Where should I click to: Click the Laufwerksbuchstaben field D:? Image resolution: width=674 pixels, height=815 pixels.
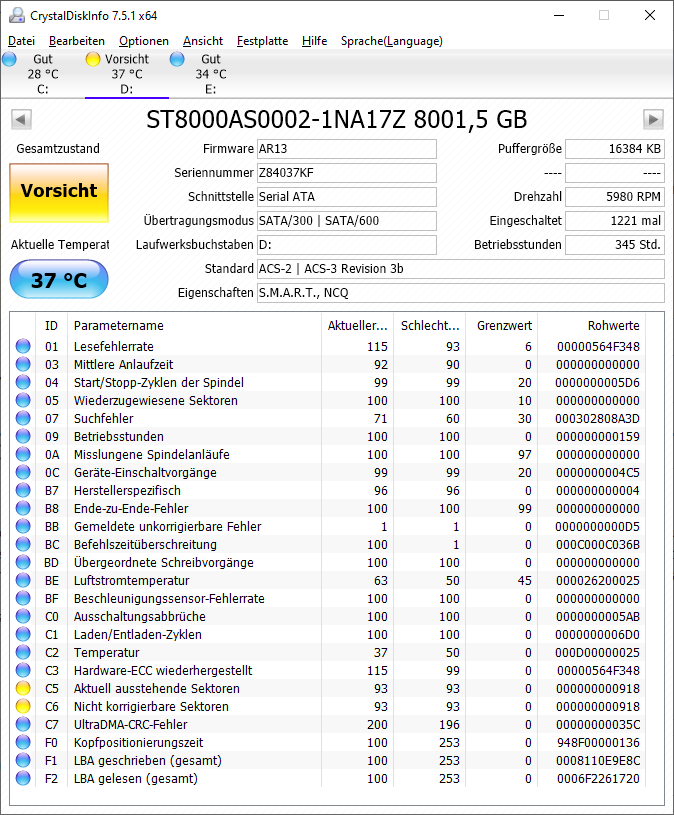point(347,245)
